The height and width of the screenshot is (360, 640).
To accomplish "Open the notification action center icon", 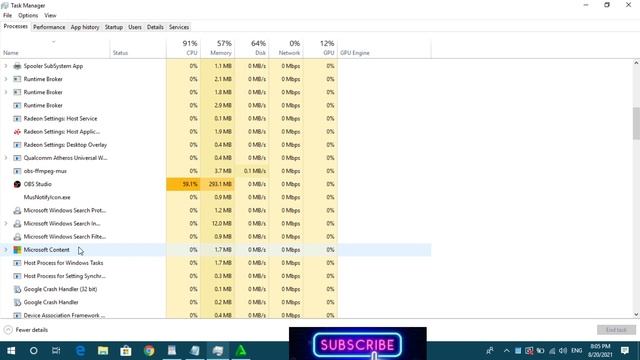I will tap(624, 350).
